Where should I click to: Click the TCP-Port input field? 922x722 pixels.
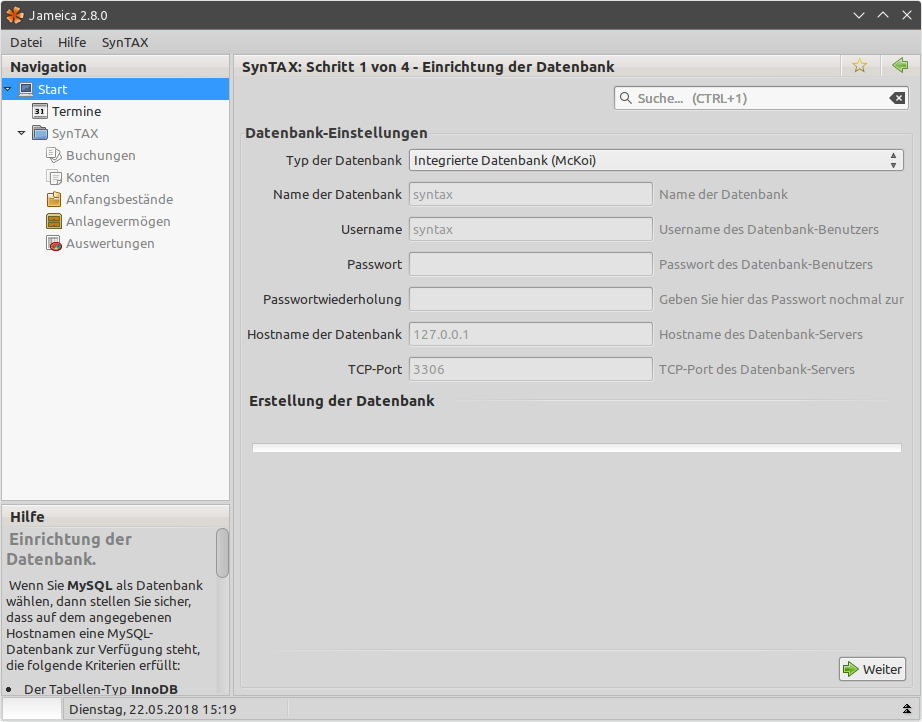(531, 369)
